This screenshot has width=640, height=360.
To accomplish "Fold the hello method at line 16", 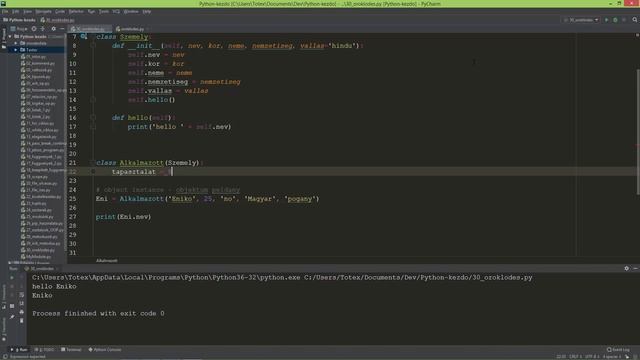I will 93,118.
